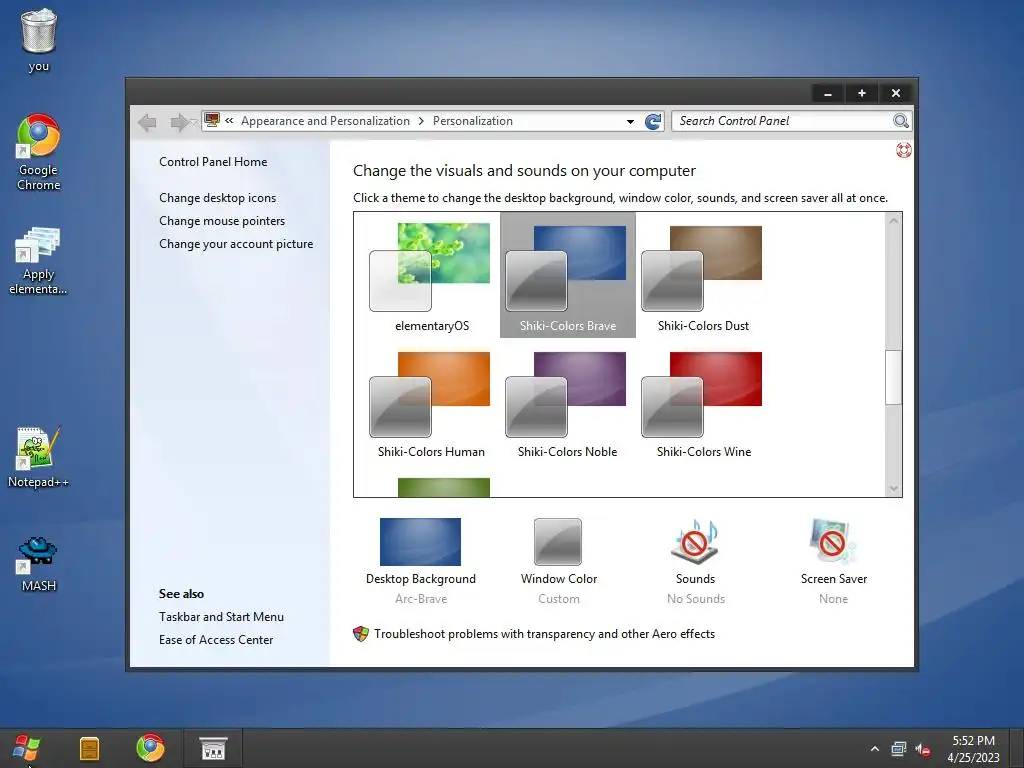This screenshot has width=1024, height=768.
Task: Click the search magnifier icon
Action: 901,121
